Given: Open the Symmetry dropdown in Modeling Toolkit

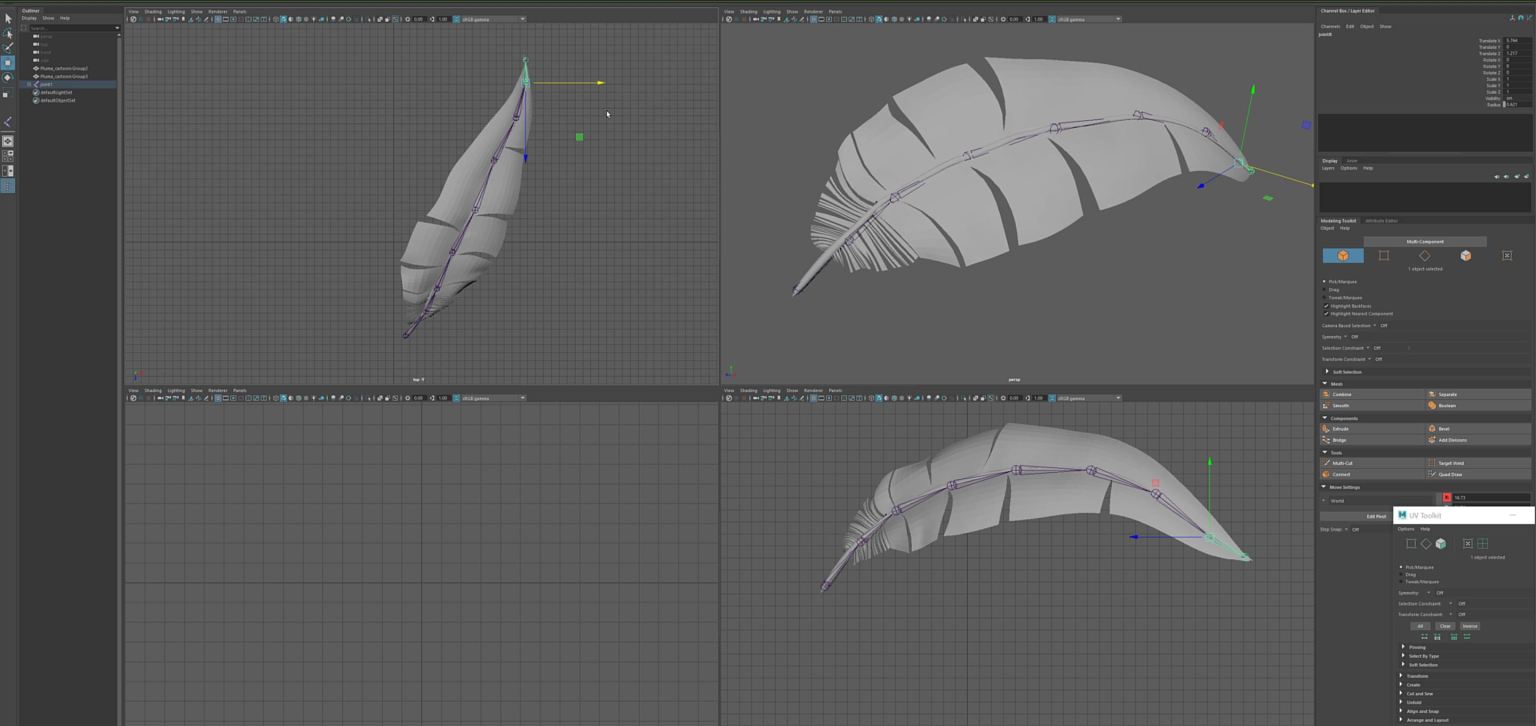Looking at the screenshot, I should pos(1345,337).
